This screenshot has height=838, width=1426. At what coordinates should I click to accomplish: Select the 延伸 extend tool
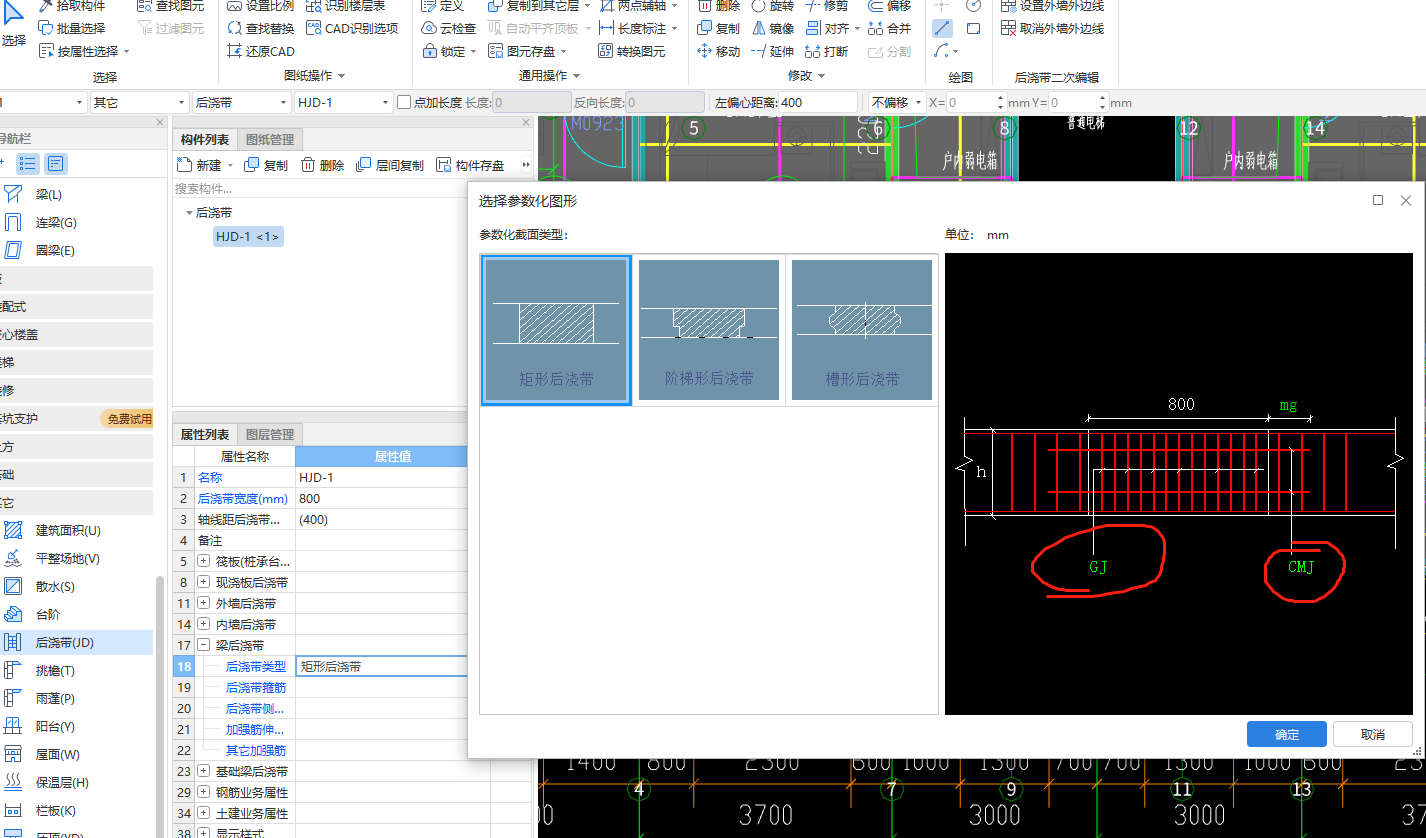773,51
